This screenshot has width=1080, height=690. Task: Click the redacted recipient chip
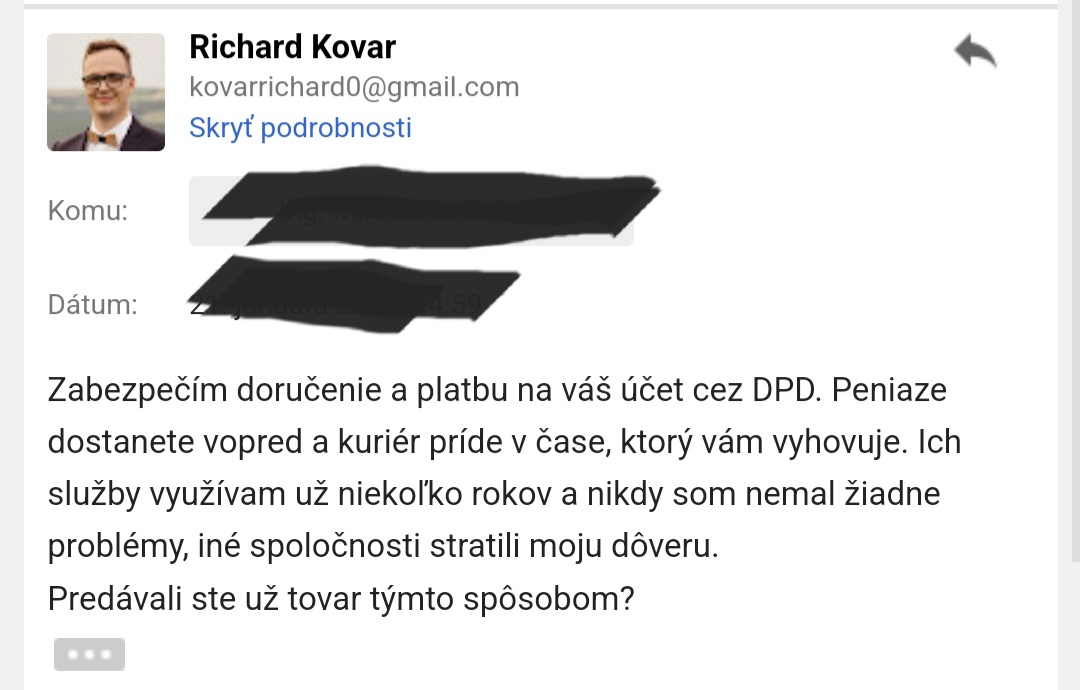coord(411,212)
